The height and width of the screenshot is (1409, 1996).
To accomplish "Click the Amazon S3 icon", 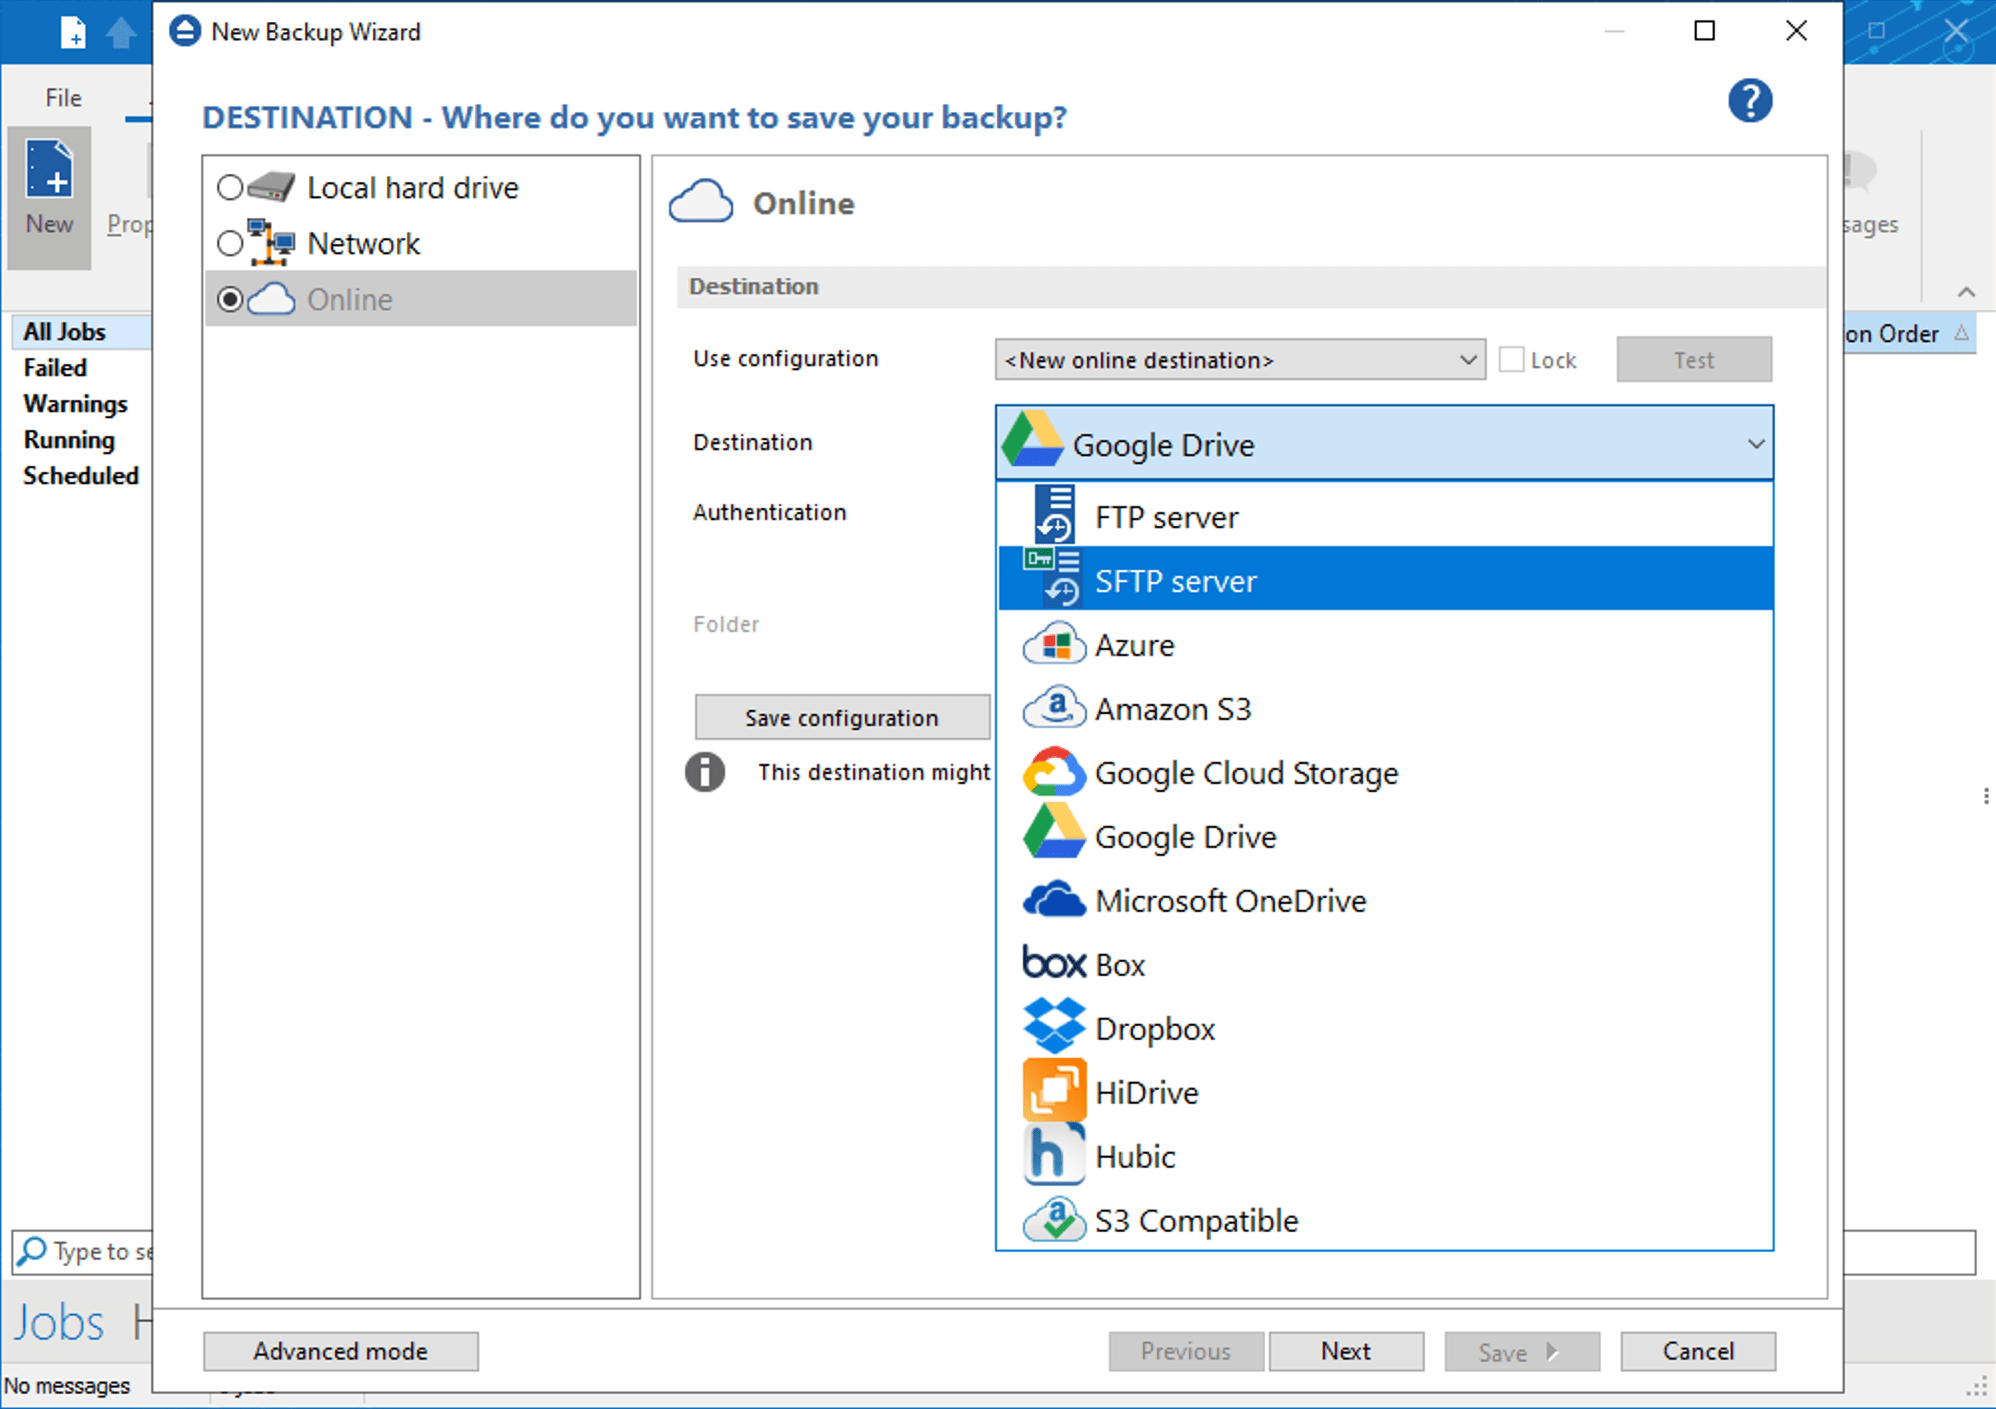I will [1054, 708].
